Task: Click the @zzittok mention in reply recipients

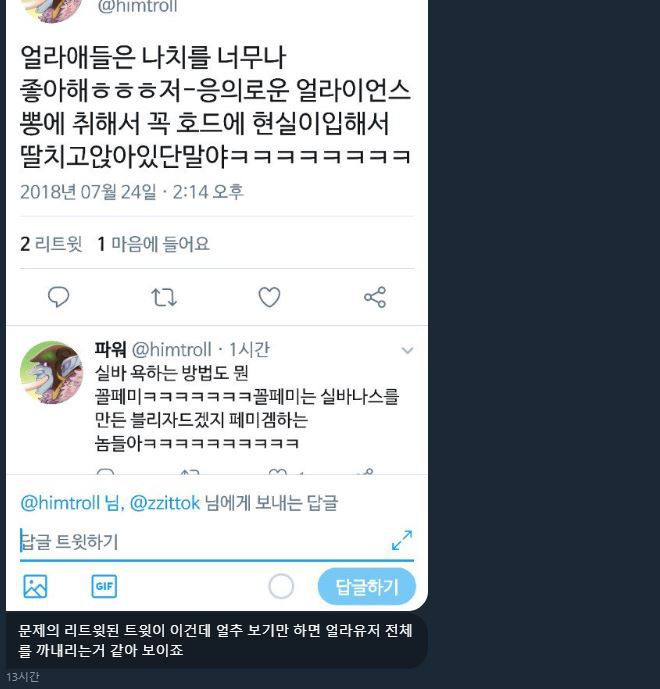Action: (165, 503)
